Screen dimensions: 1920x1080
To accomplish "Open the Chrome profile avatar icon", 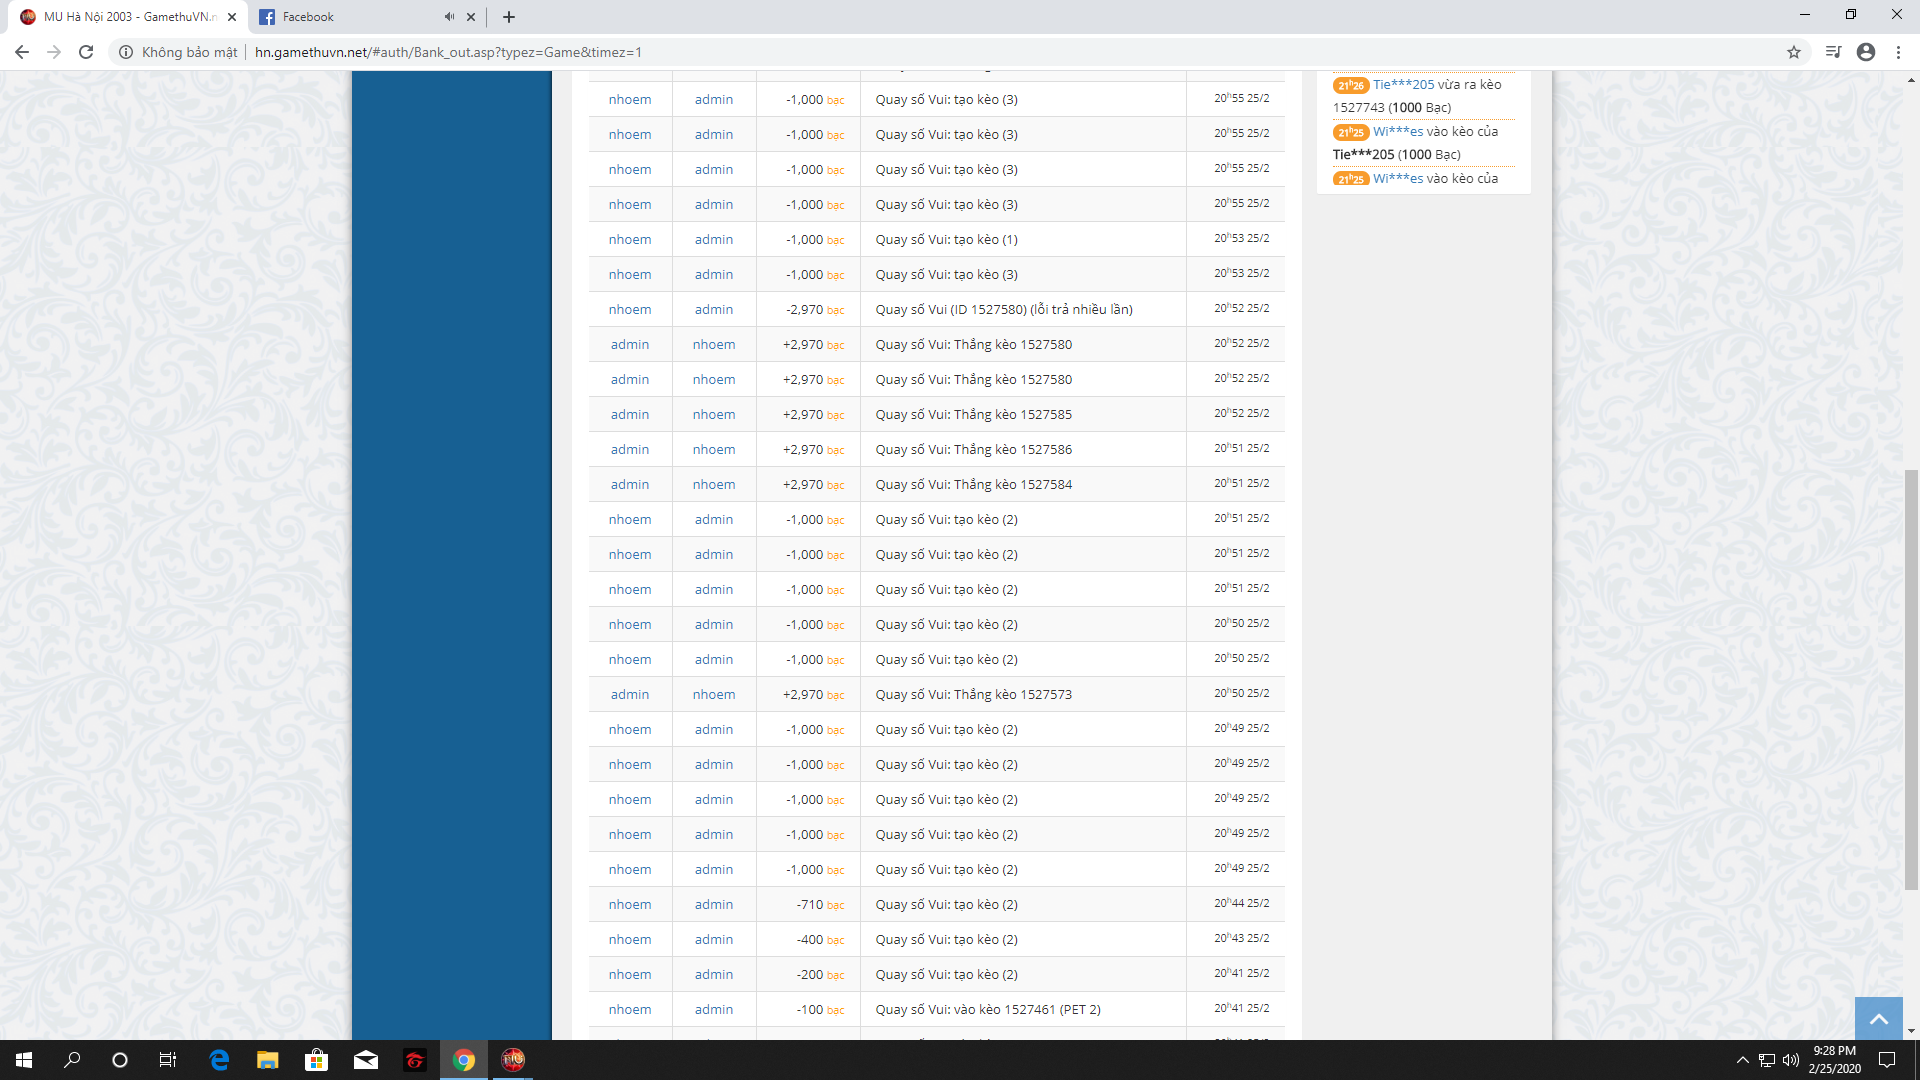I will click(1866, 52).
